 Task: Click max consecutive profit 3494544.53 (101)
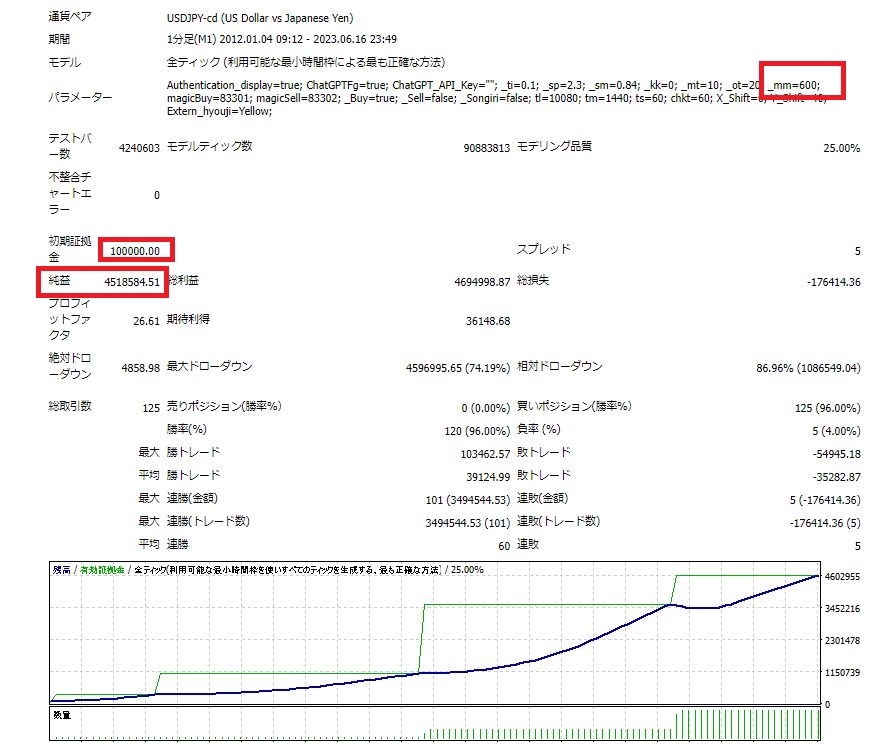pos(468,523)
